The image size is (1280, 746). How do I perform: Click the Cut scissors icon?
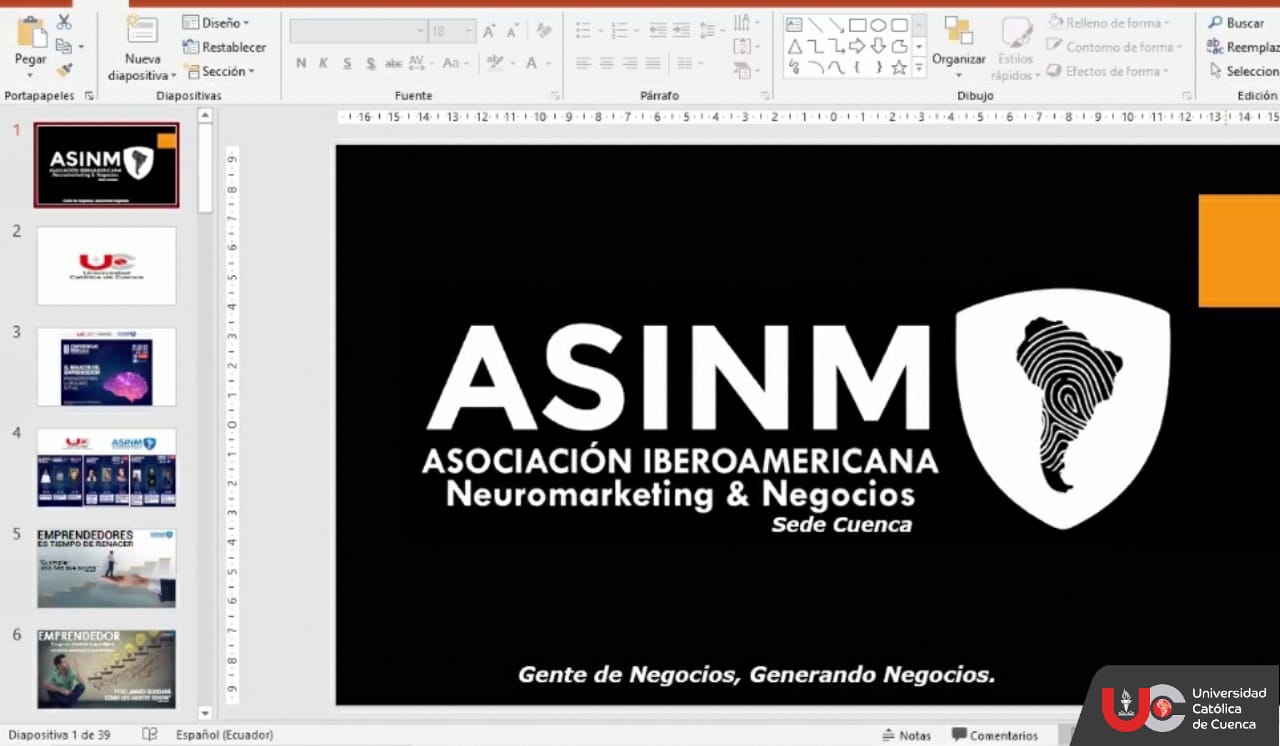click(64, 22)
